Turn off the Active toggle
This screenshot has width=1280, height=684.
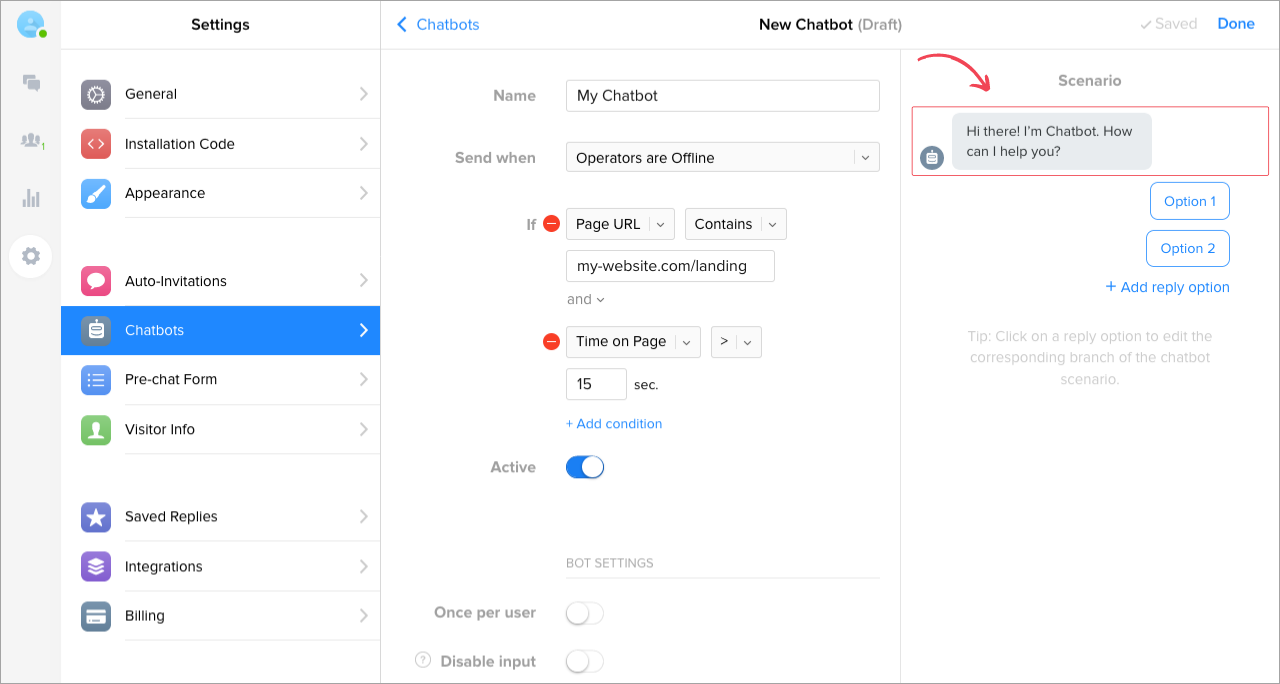tap(585, 467)
